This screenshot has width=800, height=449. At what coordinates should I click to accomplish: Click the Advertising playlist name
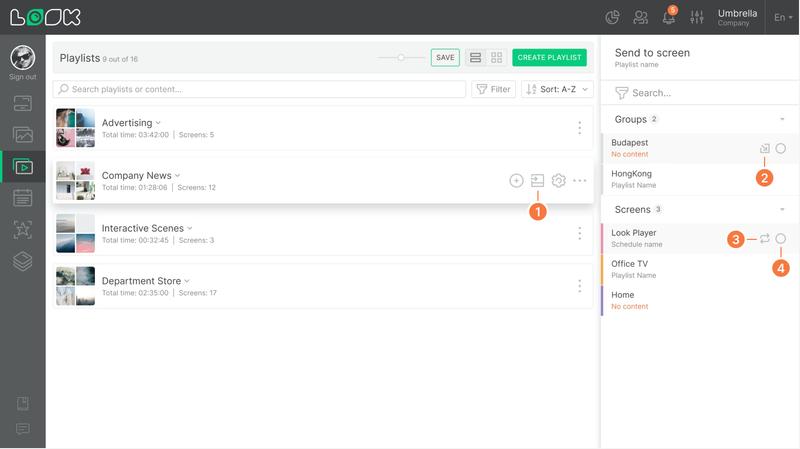tap(127, 123)
